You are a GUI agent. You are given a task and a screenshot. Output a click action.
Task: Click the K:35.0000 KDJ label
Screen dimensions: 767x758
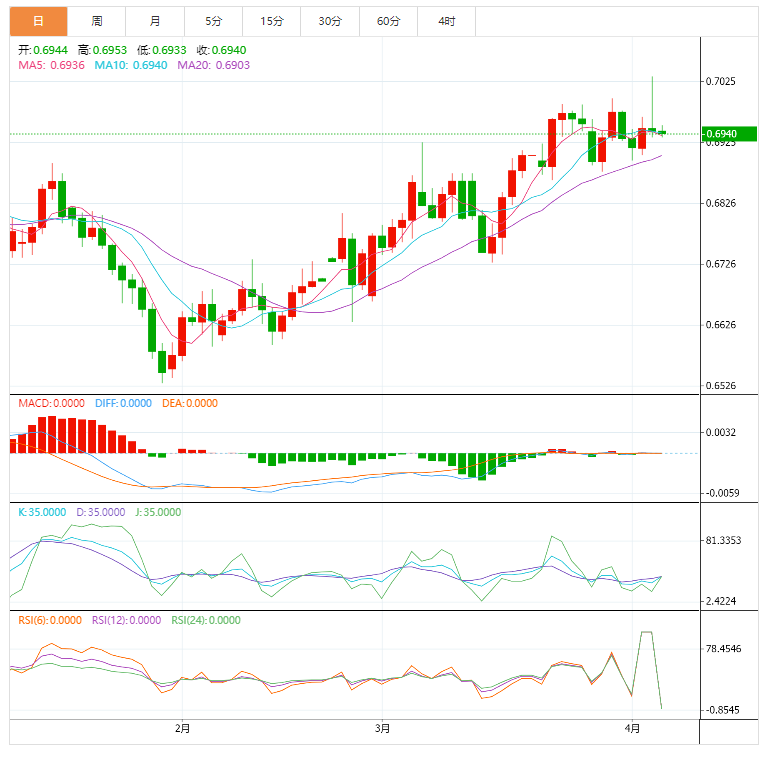click(42, 512)
